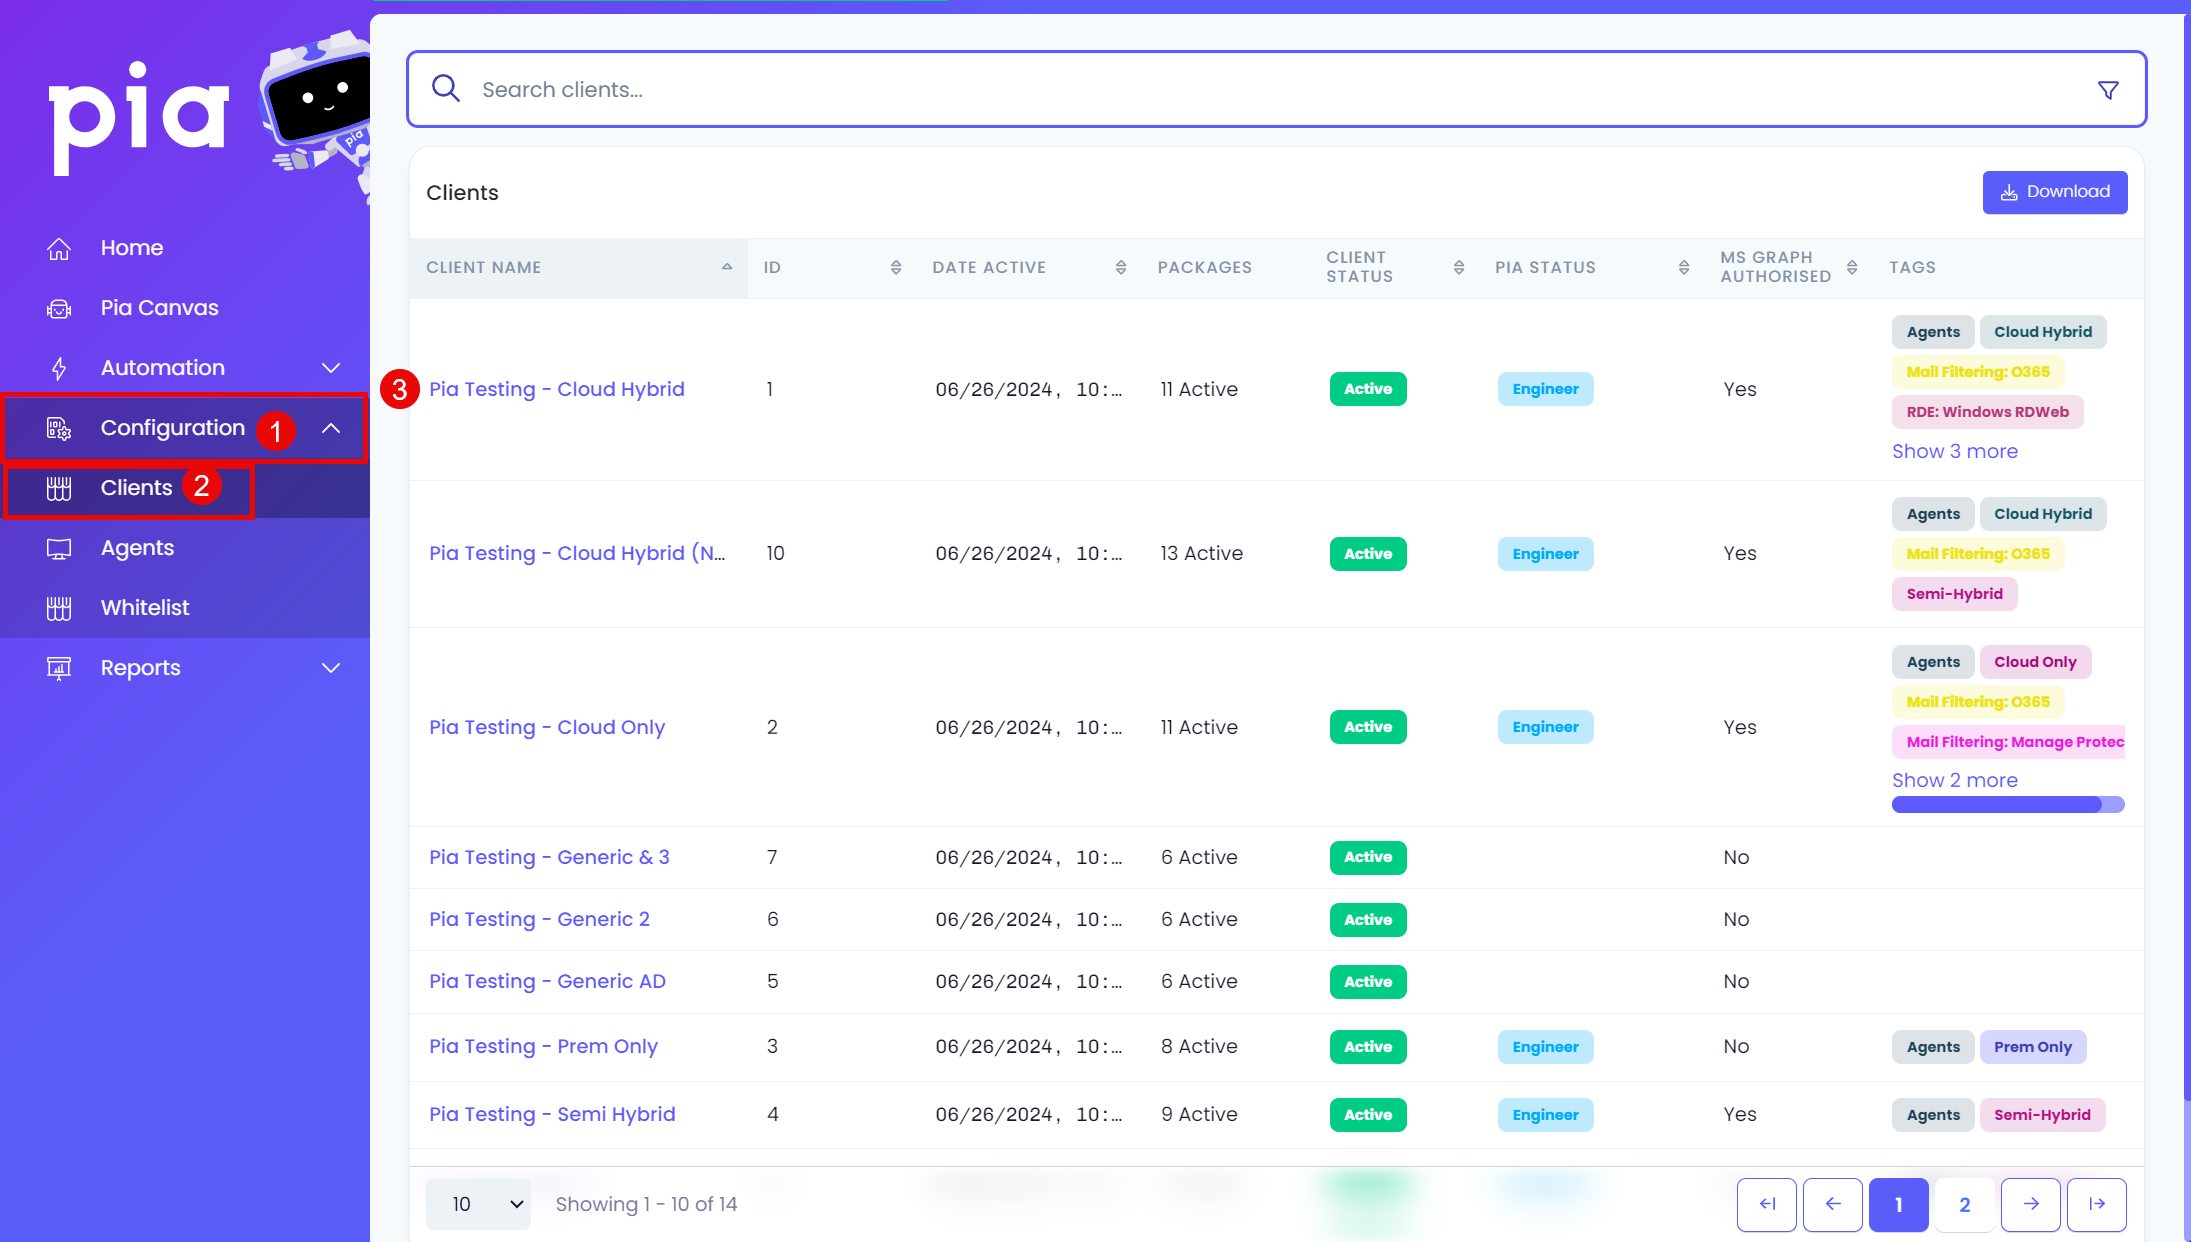Go to page 2
Screen dimensions: 2191x1242
(x=1965, y=1204)
